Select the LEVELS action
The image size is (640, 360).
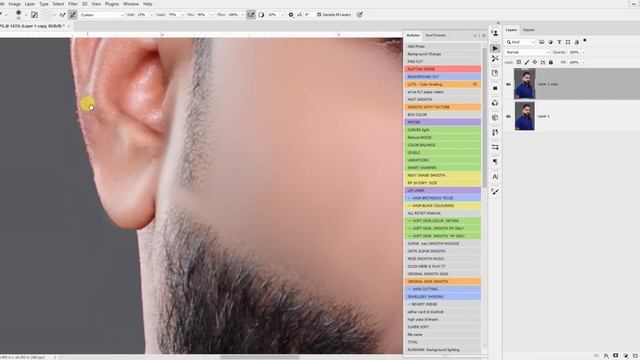tap(442, 153)
